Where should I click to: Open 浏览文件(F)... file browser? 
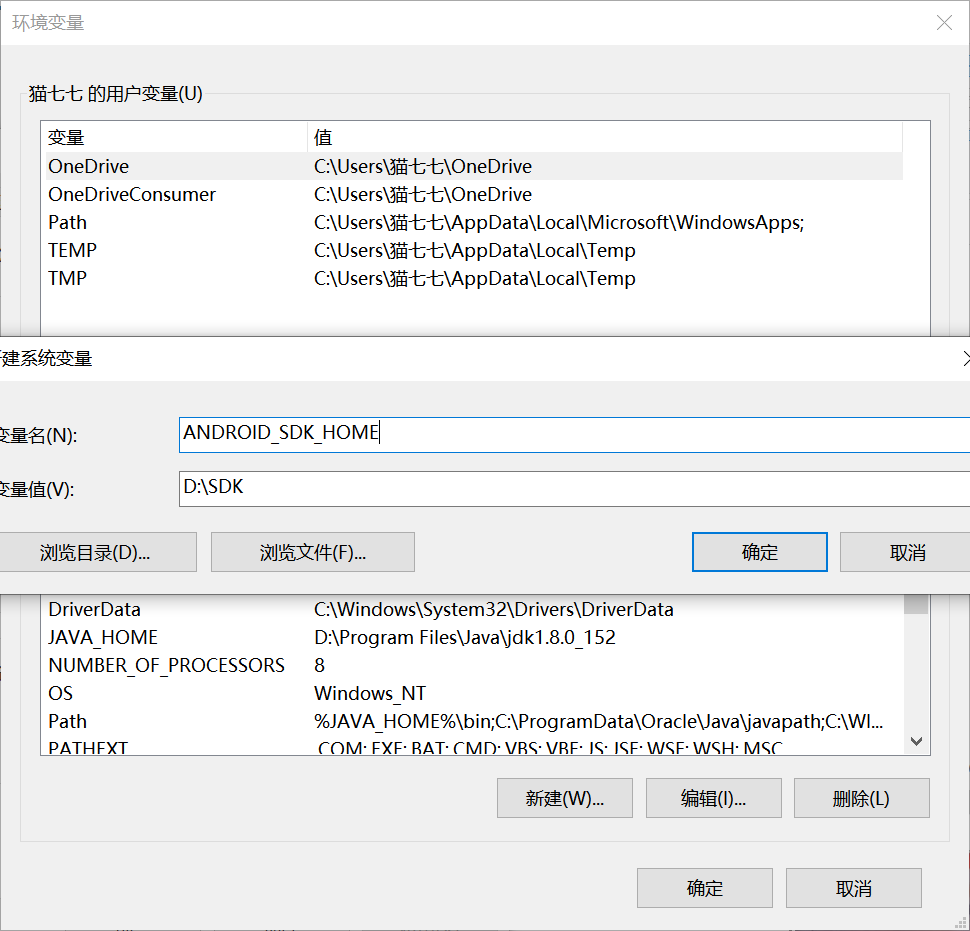pos(313,552)
